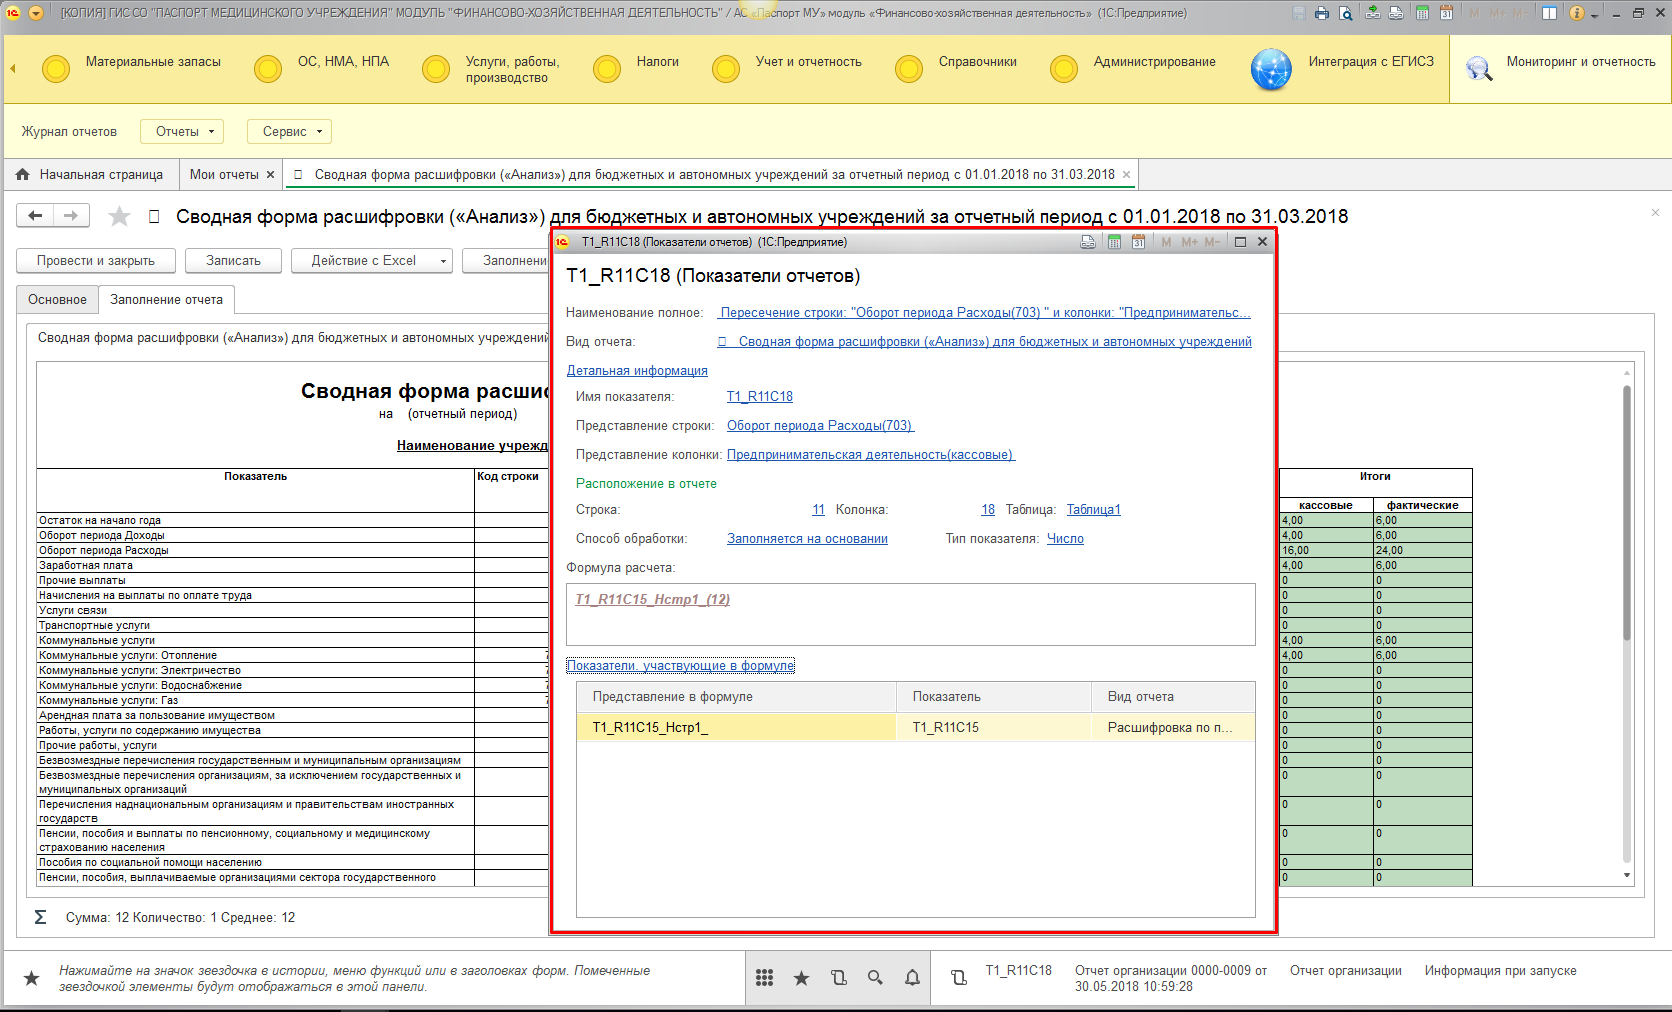The width and height of the screenshot is (1672, 1012).
Task: Click the Записать button
Action: pos(233,261)
